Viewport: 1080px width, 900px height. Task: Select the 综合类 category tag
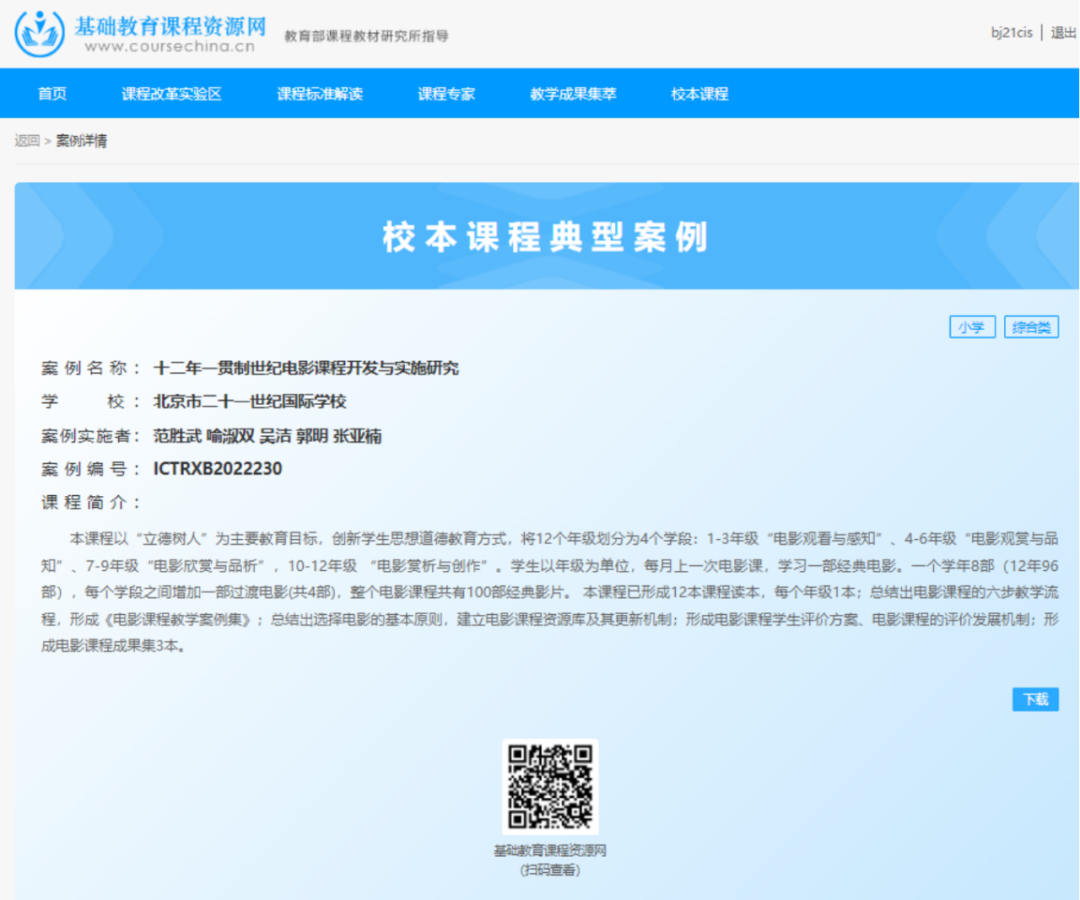tap(1031, 327)
